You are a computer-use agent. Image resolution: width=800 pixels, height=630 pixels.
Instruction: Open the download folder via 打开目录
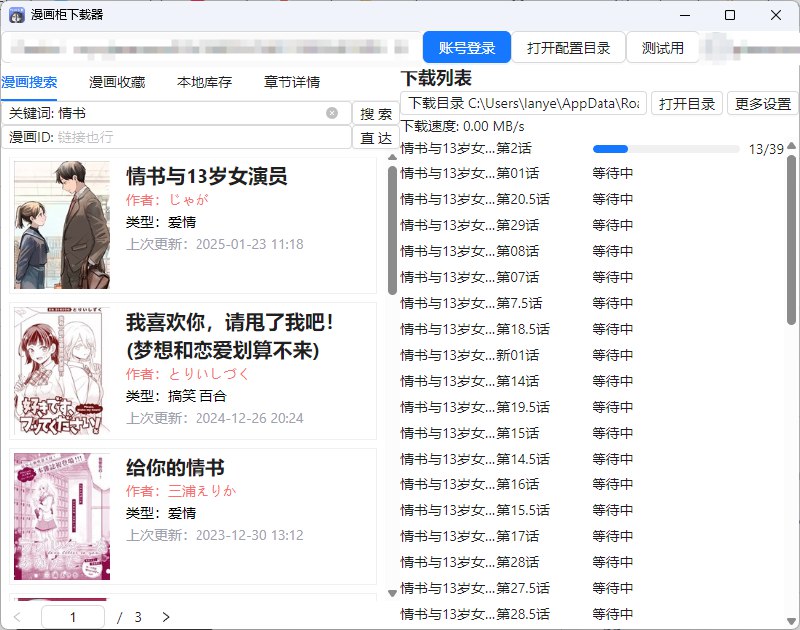coord(687,103)
